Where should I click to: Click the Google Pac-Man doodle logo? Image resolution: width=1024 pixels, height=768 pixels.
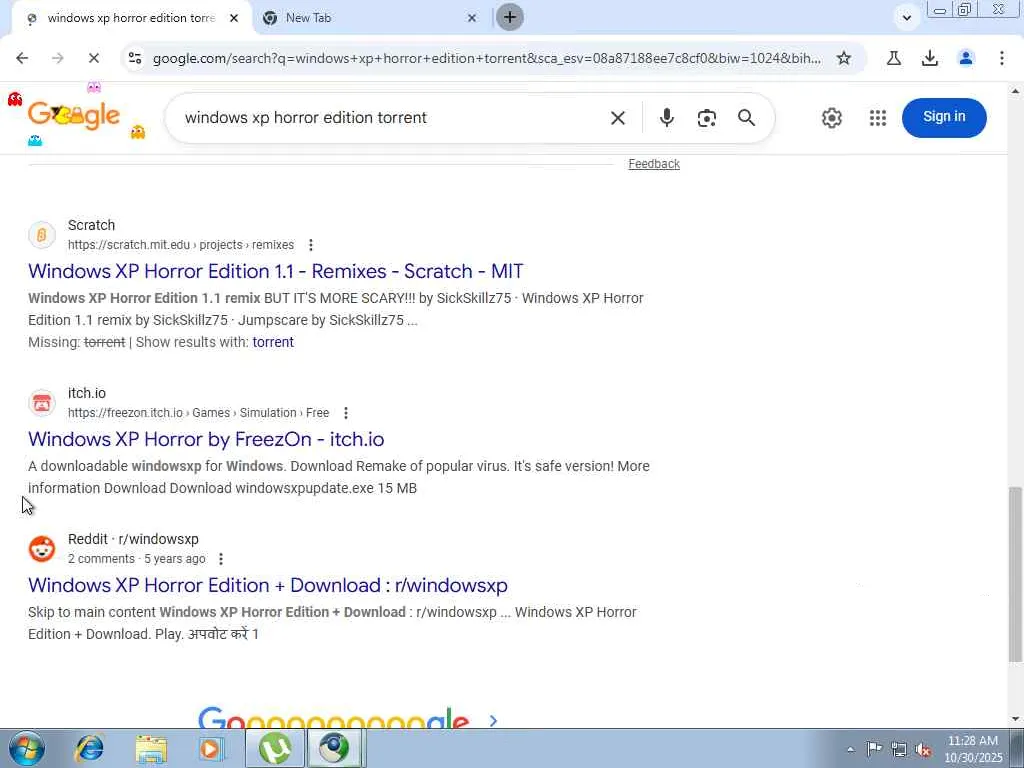[x=74, y=115]
